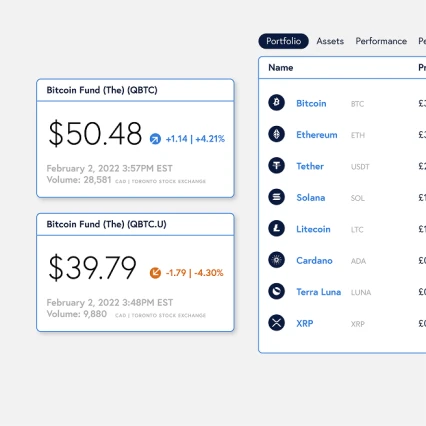Switch to the Assets tab
This screenshot has width=426, height=426.
(x=330, y=41)
